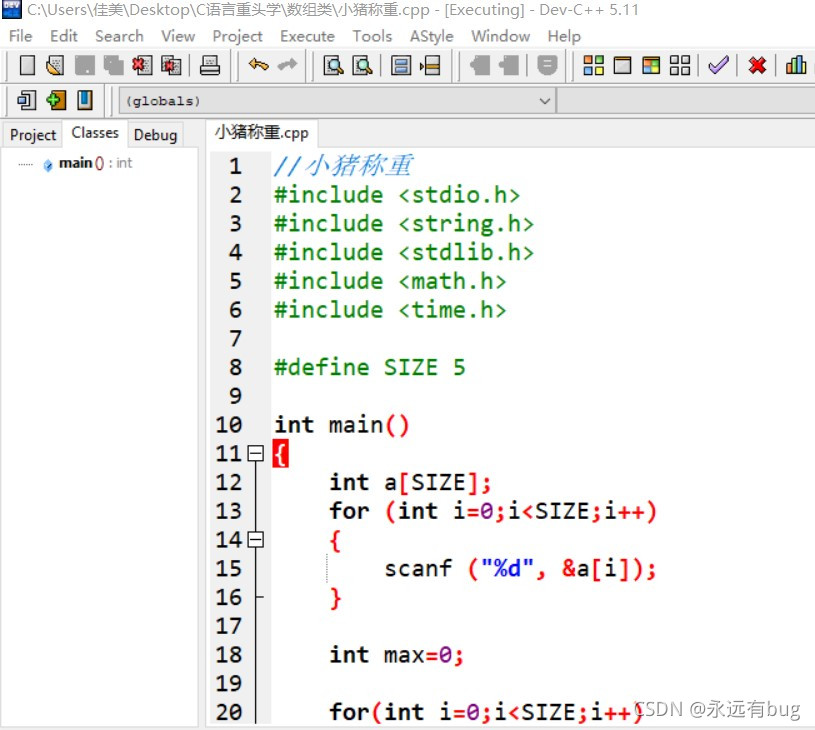Click the '#include <stdio.h>' code line

pyautogui.click(x=397, y=195)
